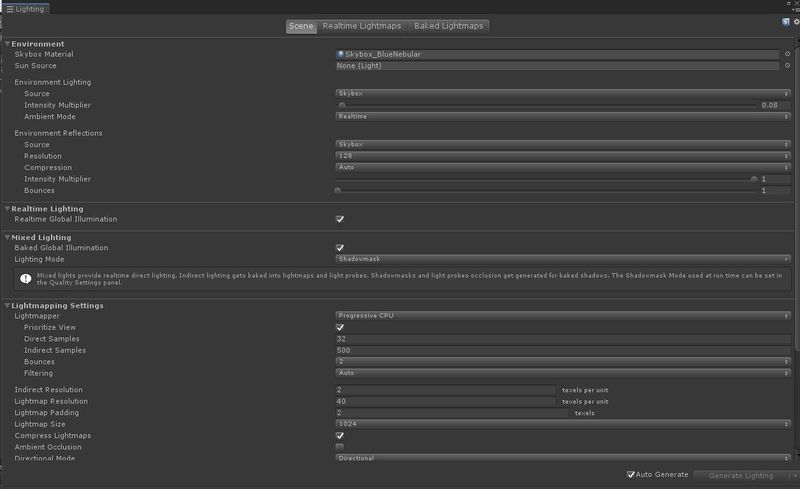Image resolution: width=800 pixels, height=489 pixels.
Task: Collapse the Lightmapping Settings section
Action: [8, 305]
